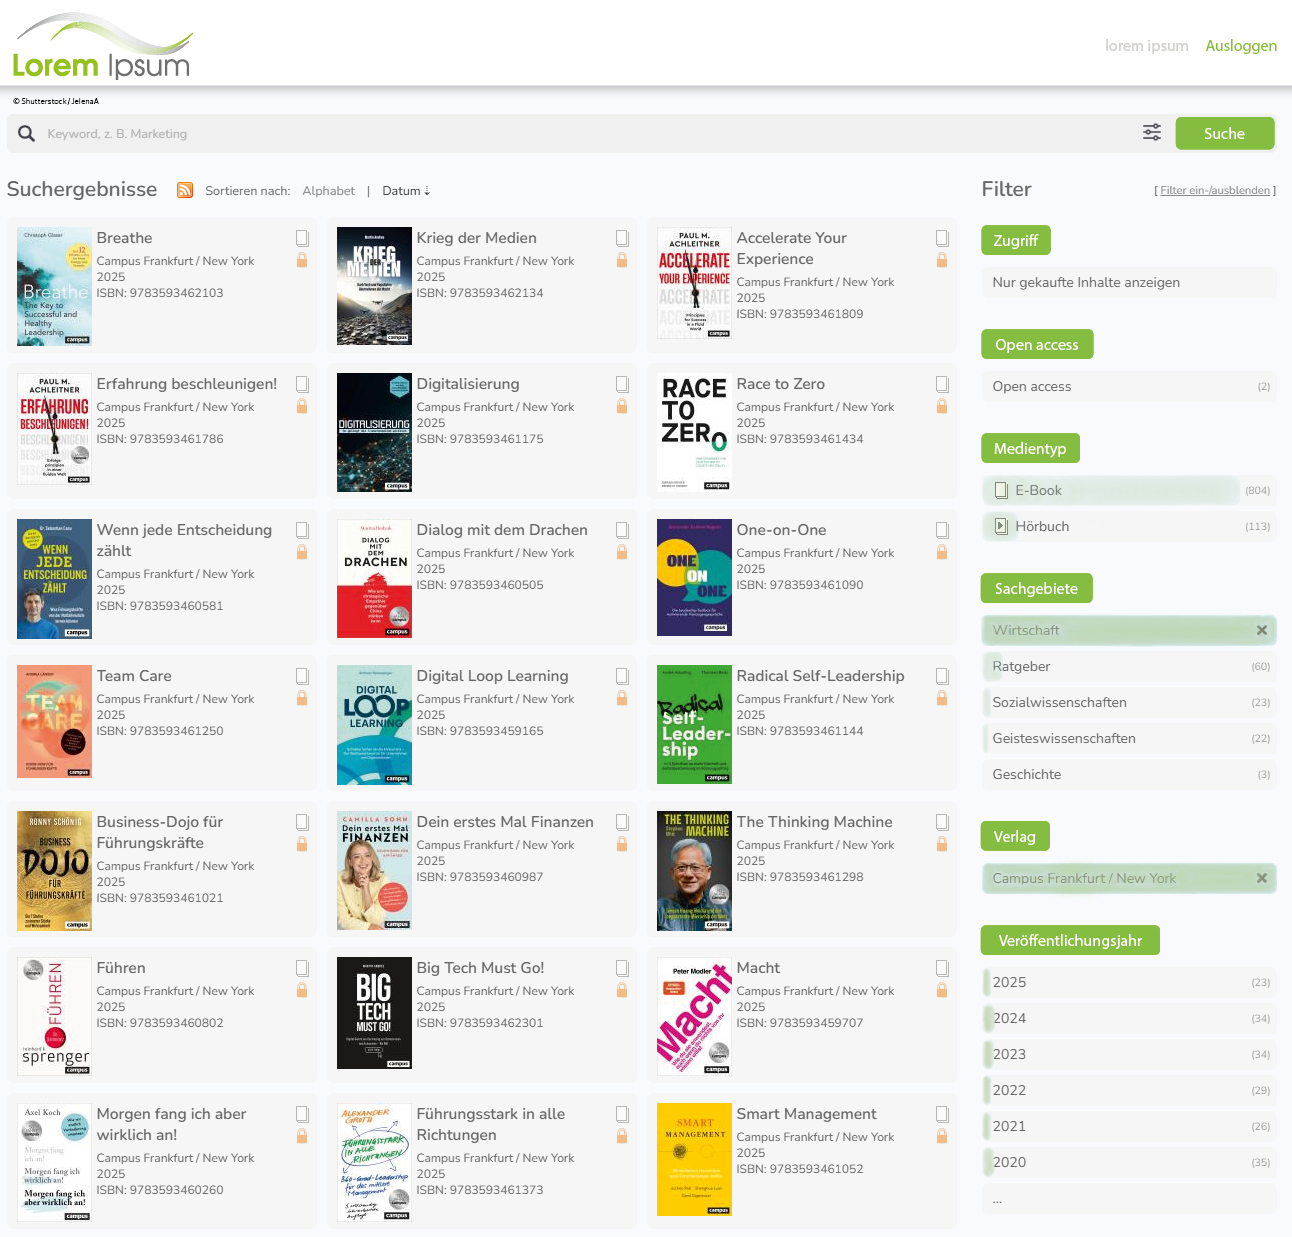Click the e-book icon for Breathe
Screen dimensions: 1292x1237
click(302, 238)
